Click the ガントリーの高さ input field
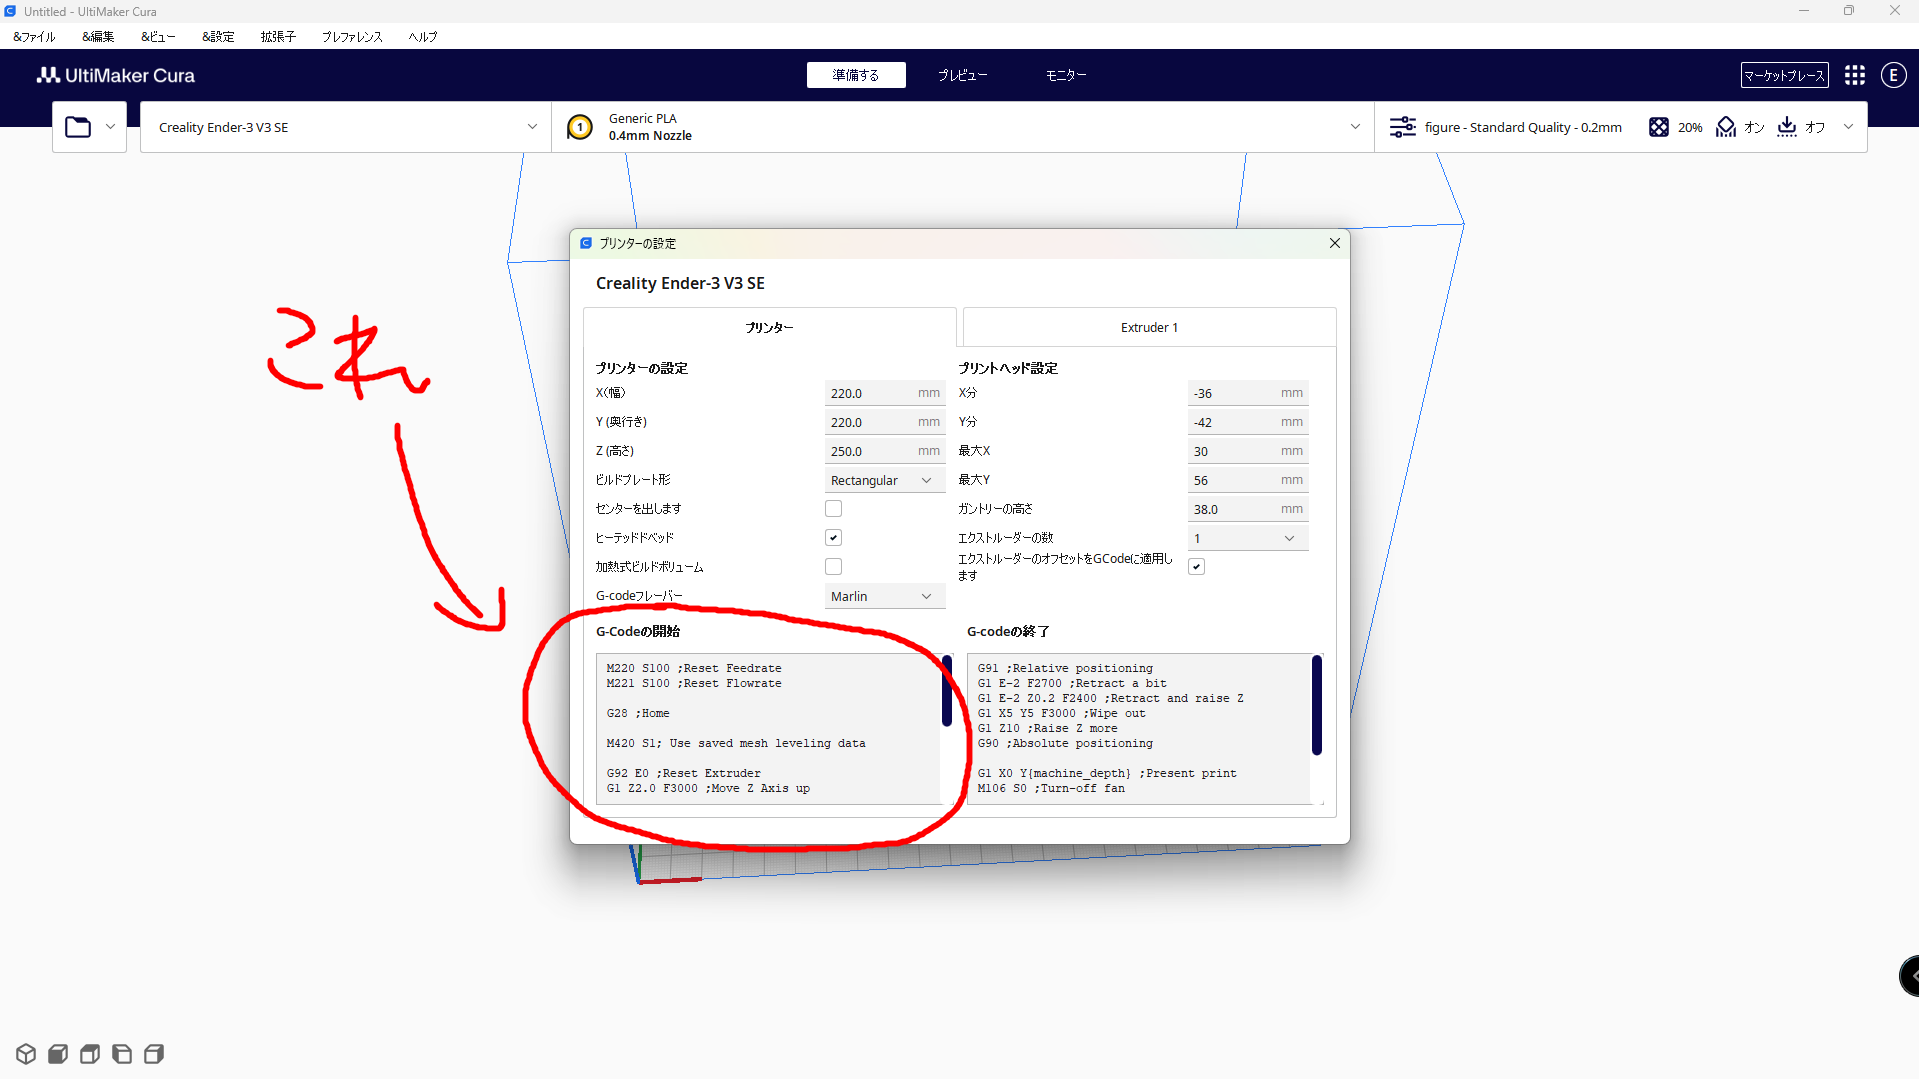 [x=1247, y=510]
